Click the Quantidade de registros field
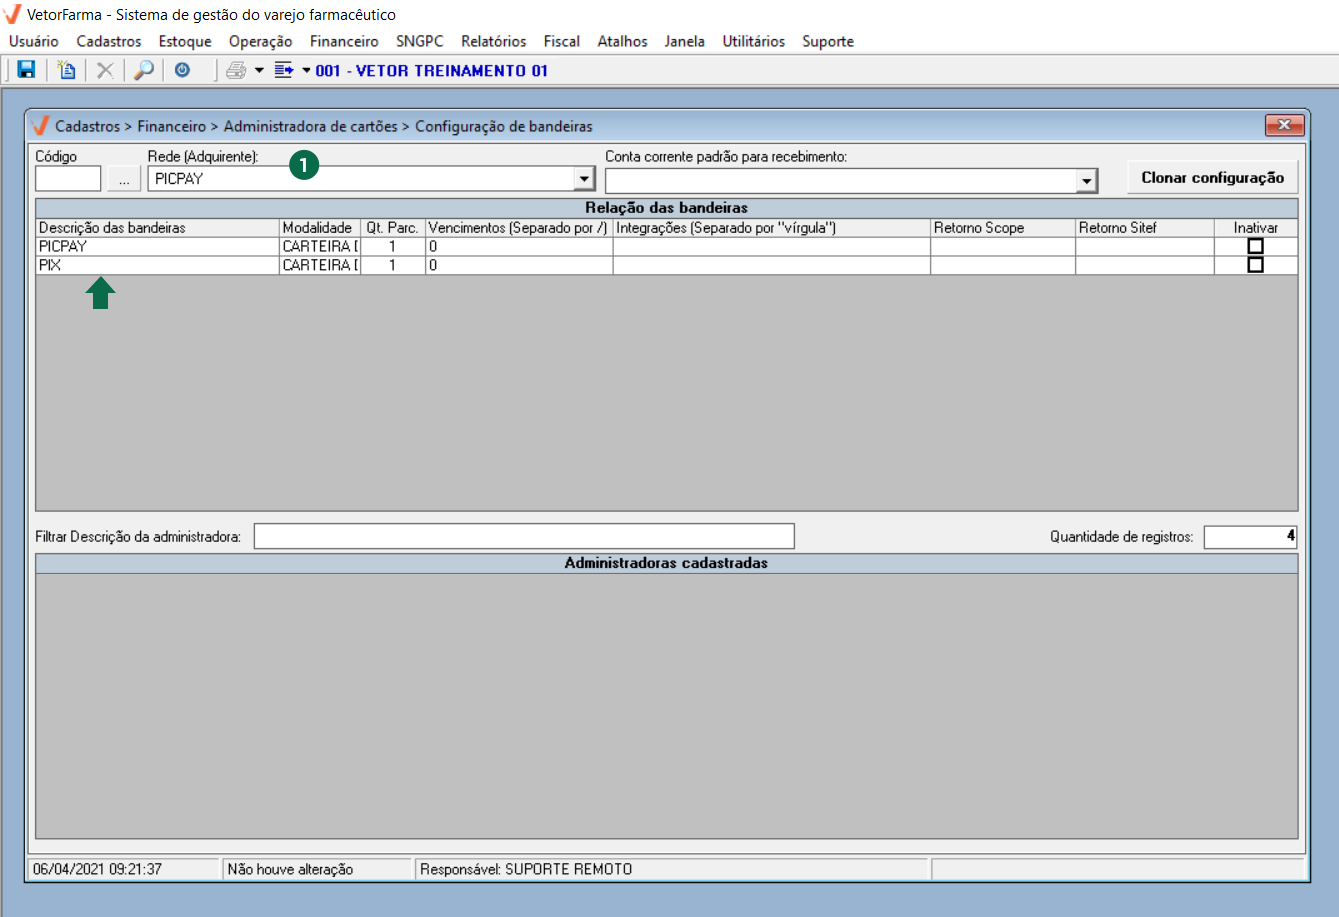The image size is (1339, 917). click(1251, 537)
